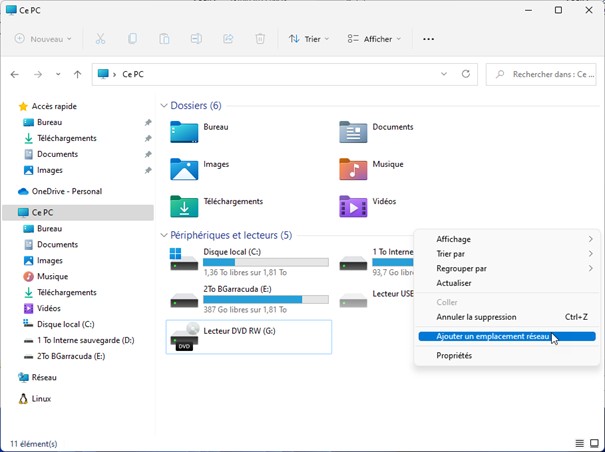The width and height of the screenshot is (605, 452).
Task: Open the Lecteur DVD RW (G:) drive
Action: 238,331
